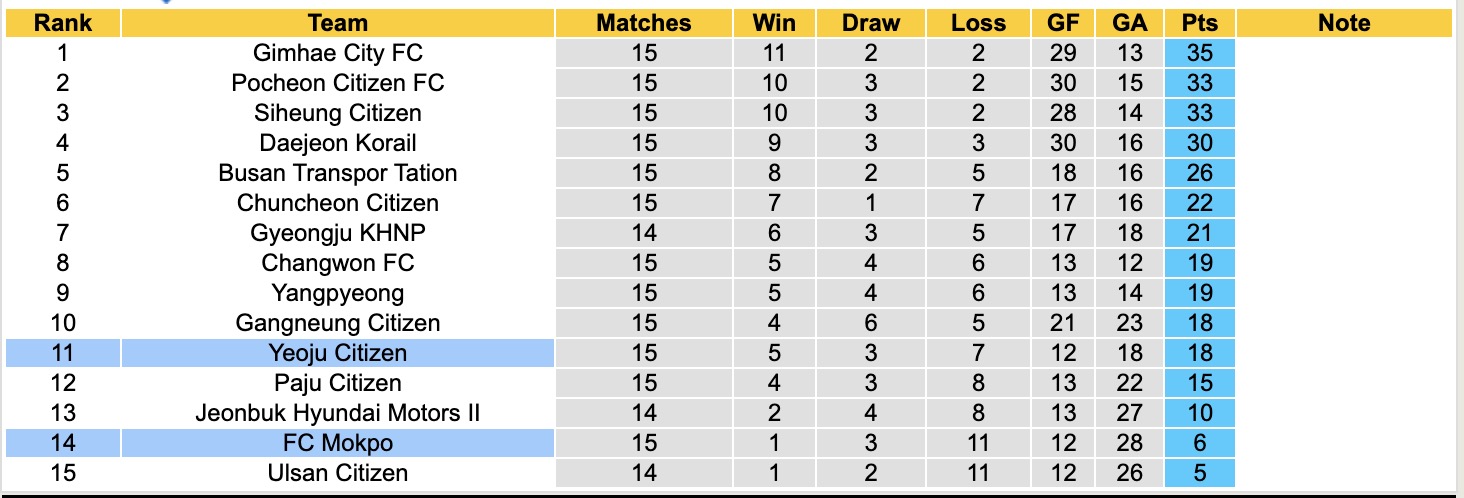Select the GA column header
This screenshot has width=1464, height=498.
(x=1130, y=23)
